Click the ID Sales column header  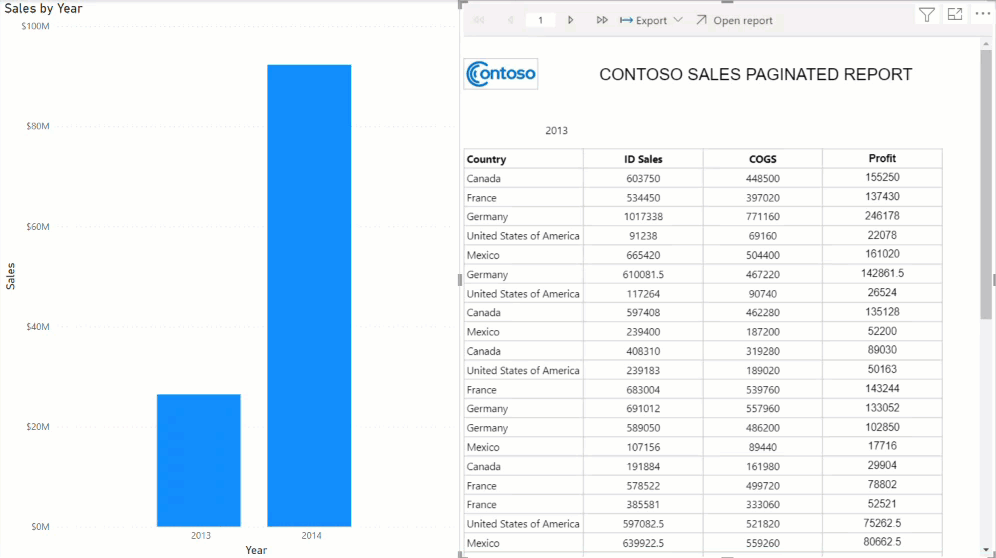pos(643,159)
